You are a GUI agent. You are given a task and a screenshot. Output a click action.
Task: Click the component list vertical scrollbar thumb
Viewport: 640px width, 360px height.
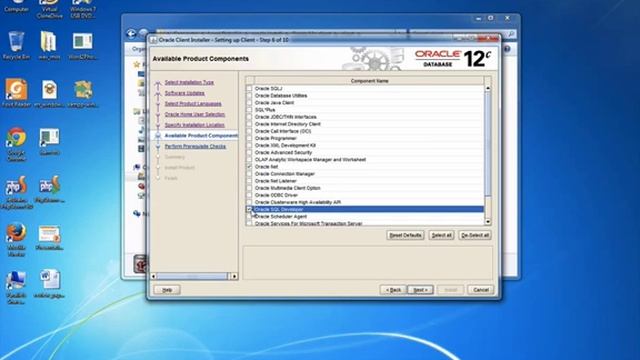[487, 144]
